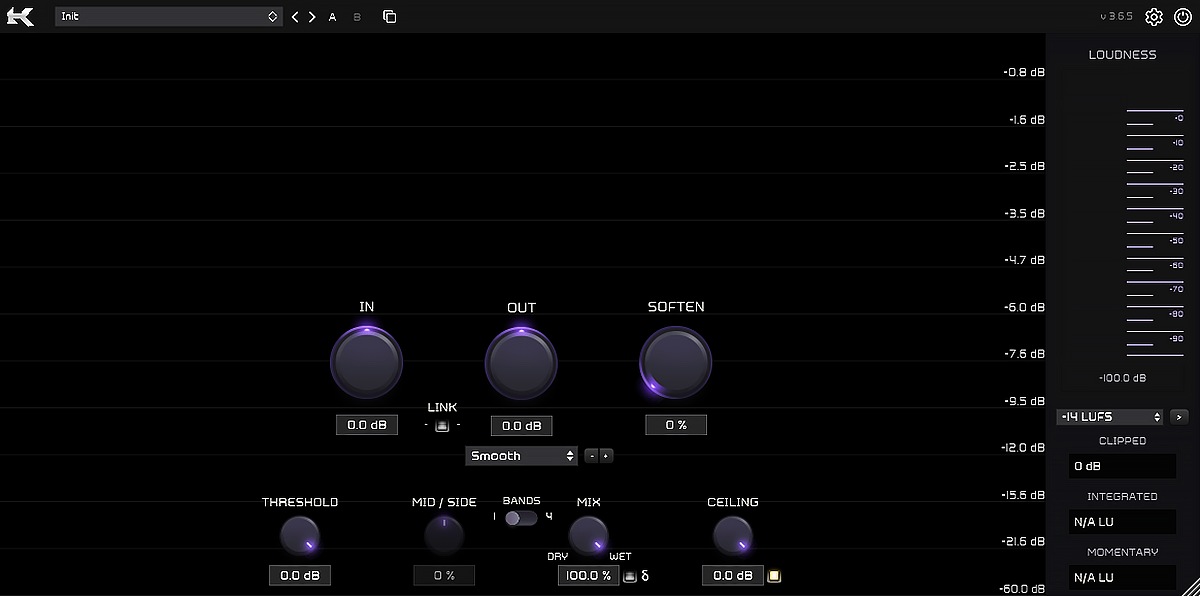Flip the Bands switch between 1 and 4

coord(520,518)
